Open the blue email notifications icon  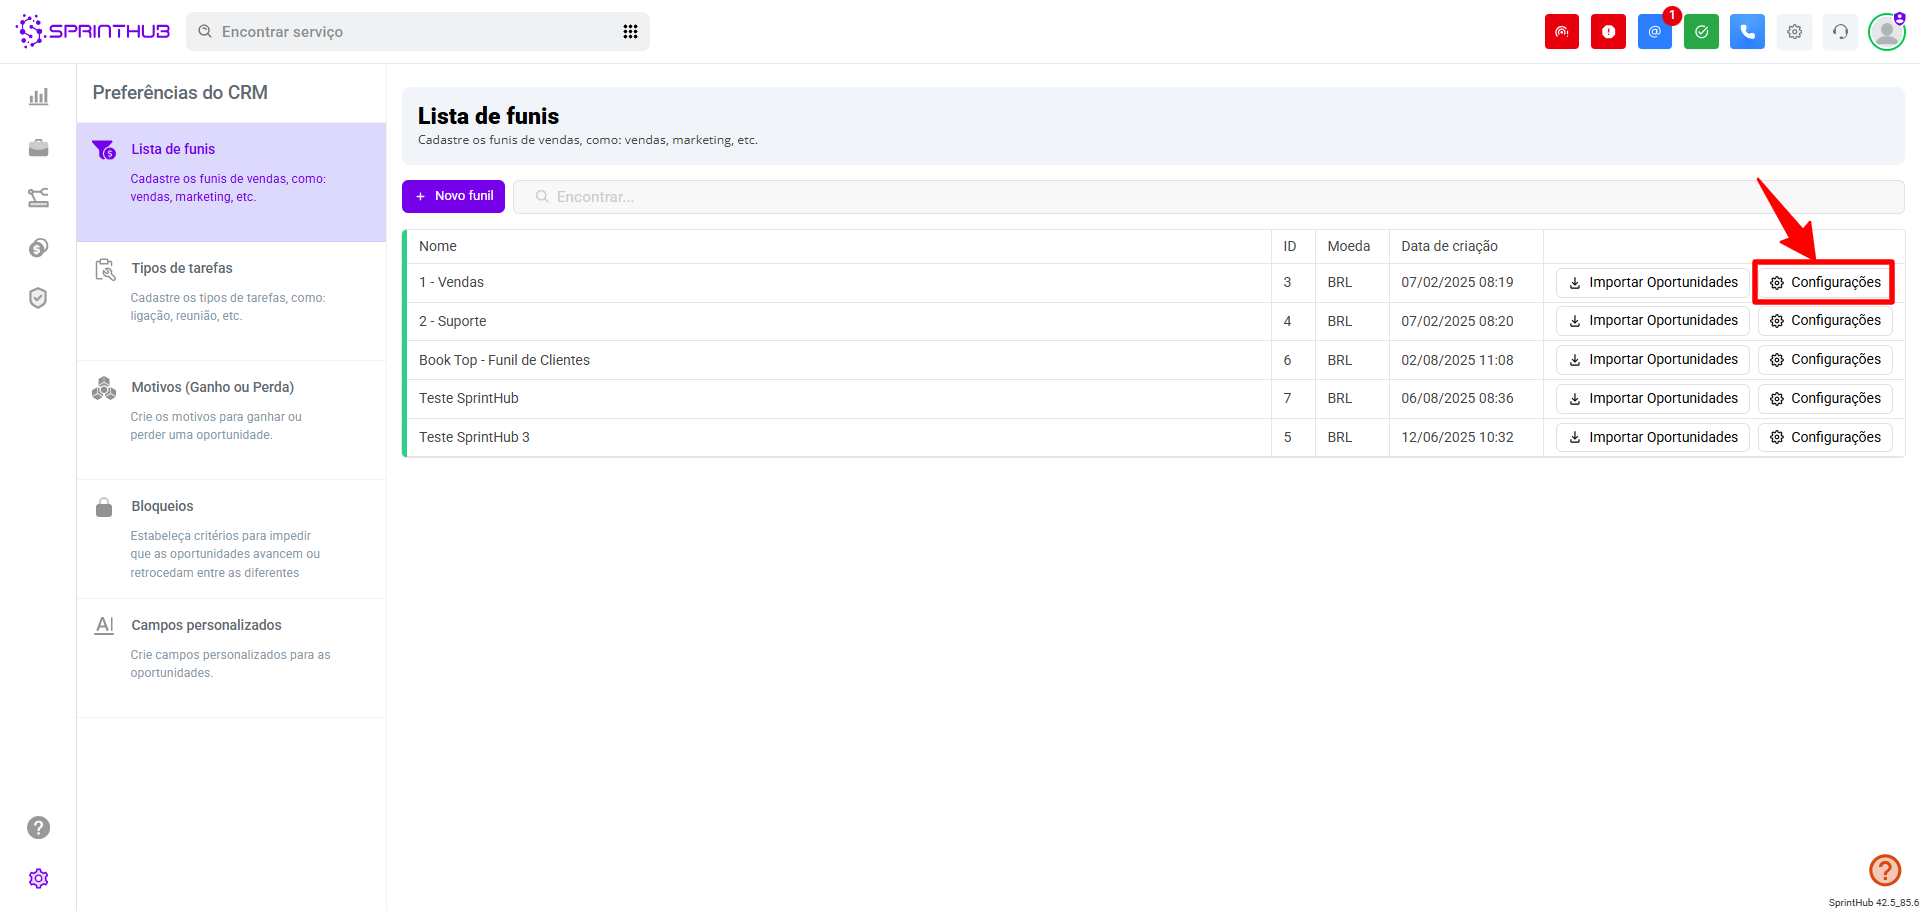coord(1654,32)
